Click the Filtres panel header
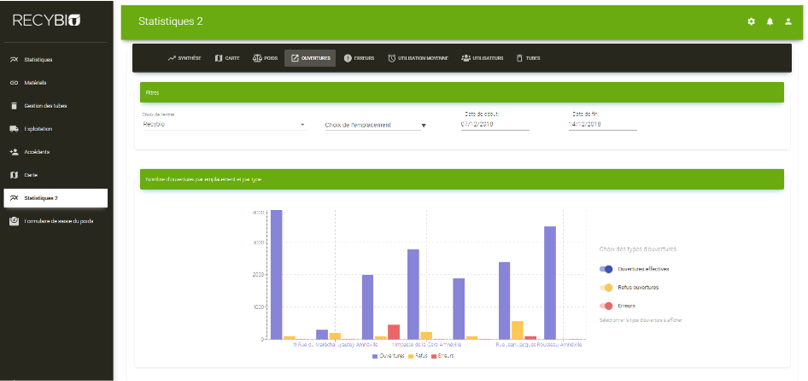The width and height of the screenshot is (808, 381). tap(462, 92)
